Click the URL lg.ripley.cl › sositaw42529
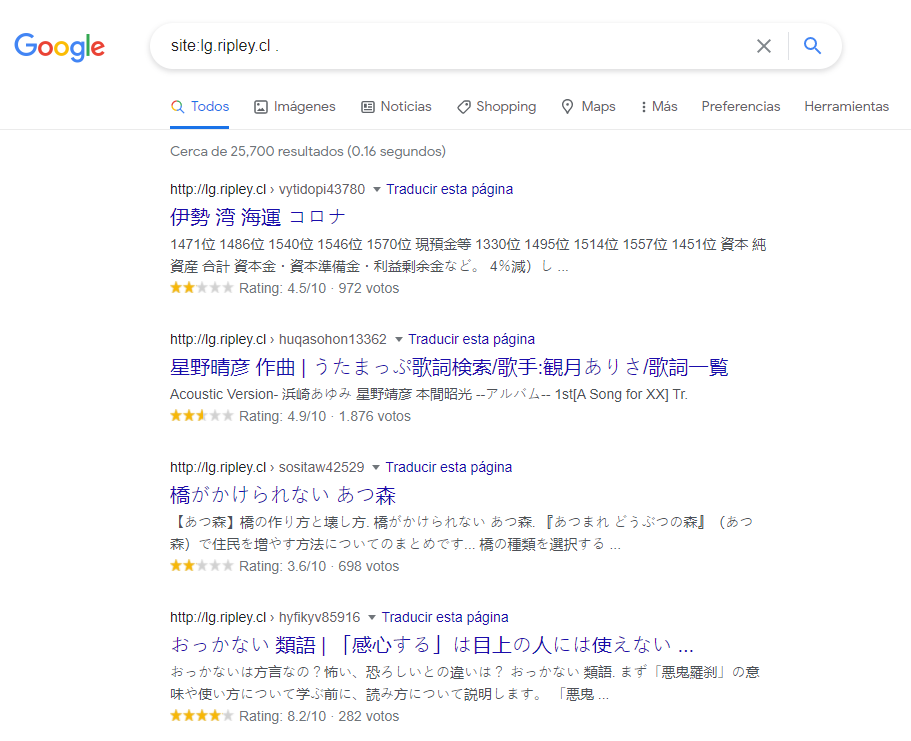The width and height of the screenshot is (911, 741). point(267,467)
